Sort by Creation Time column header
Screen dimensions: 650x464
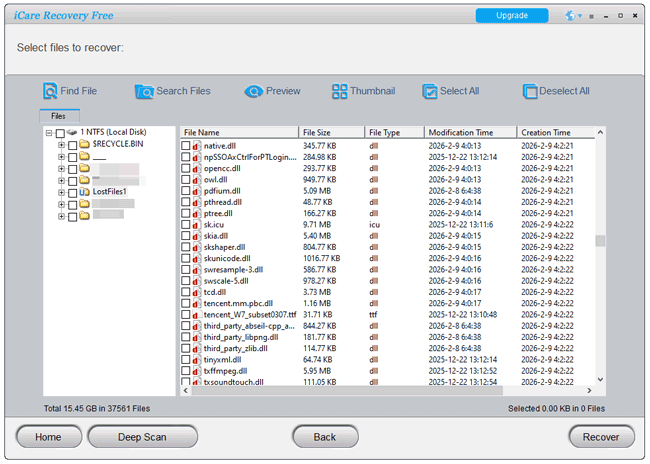click(556, 132)
